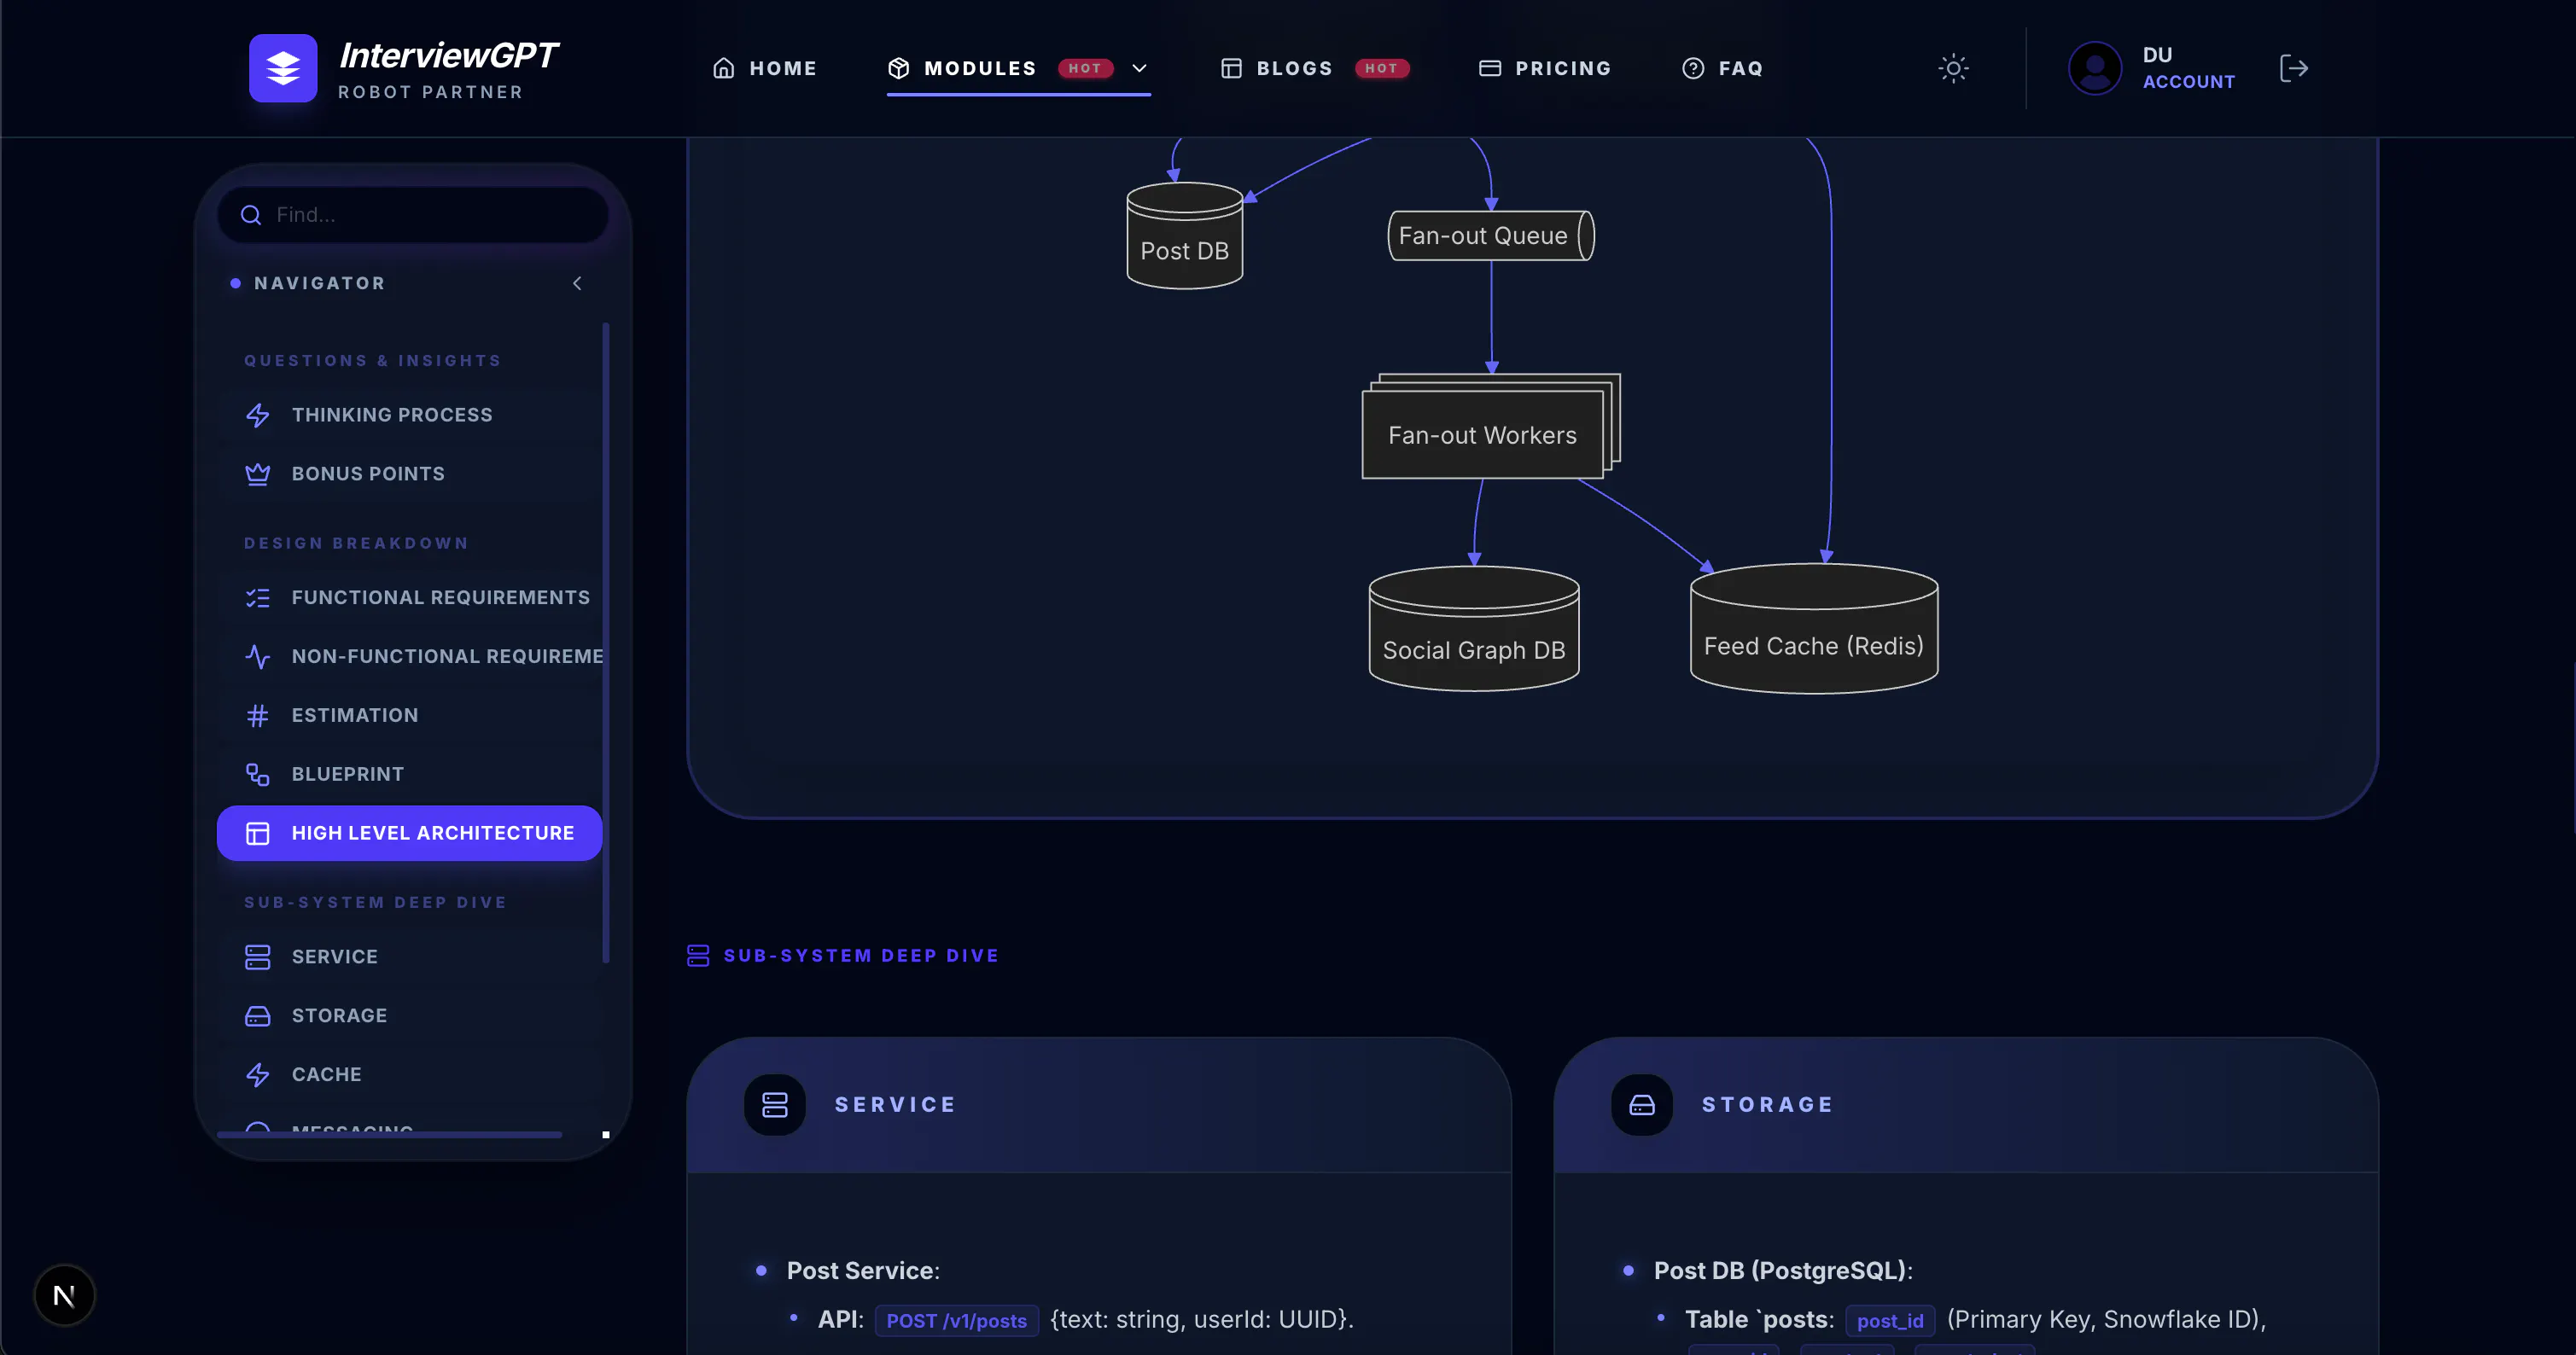The width and height of the screenshot is (2576, 1355).
Task: Click the Service card server icon
Action: click(775, 1105)
